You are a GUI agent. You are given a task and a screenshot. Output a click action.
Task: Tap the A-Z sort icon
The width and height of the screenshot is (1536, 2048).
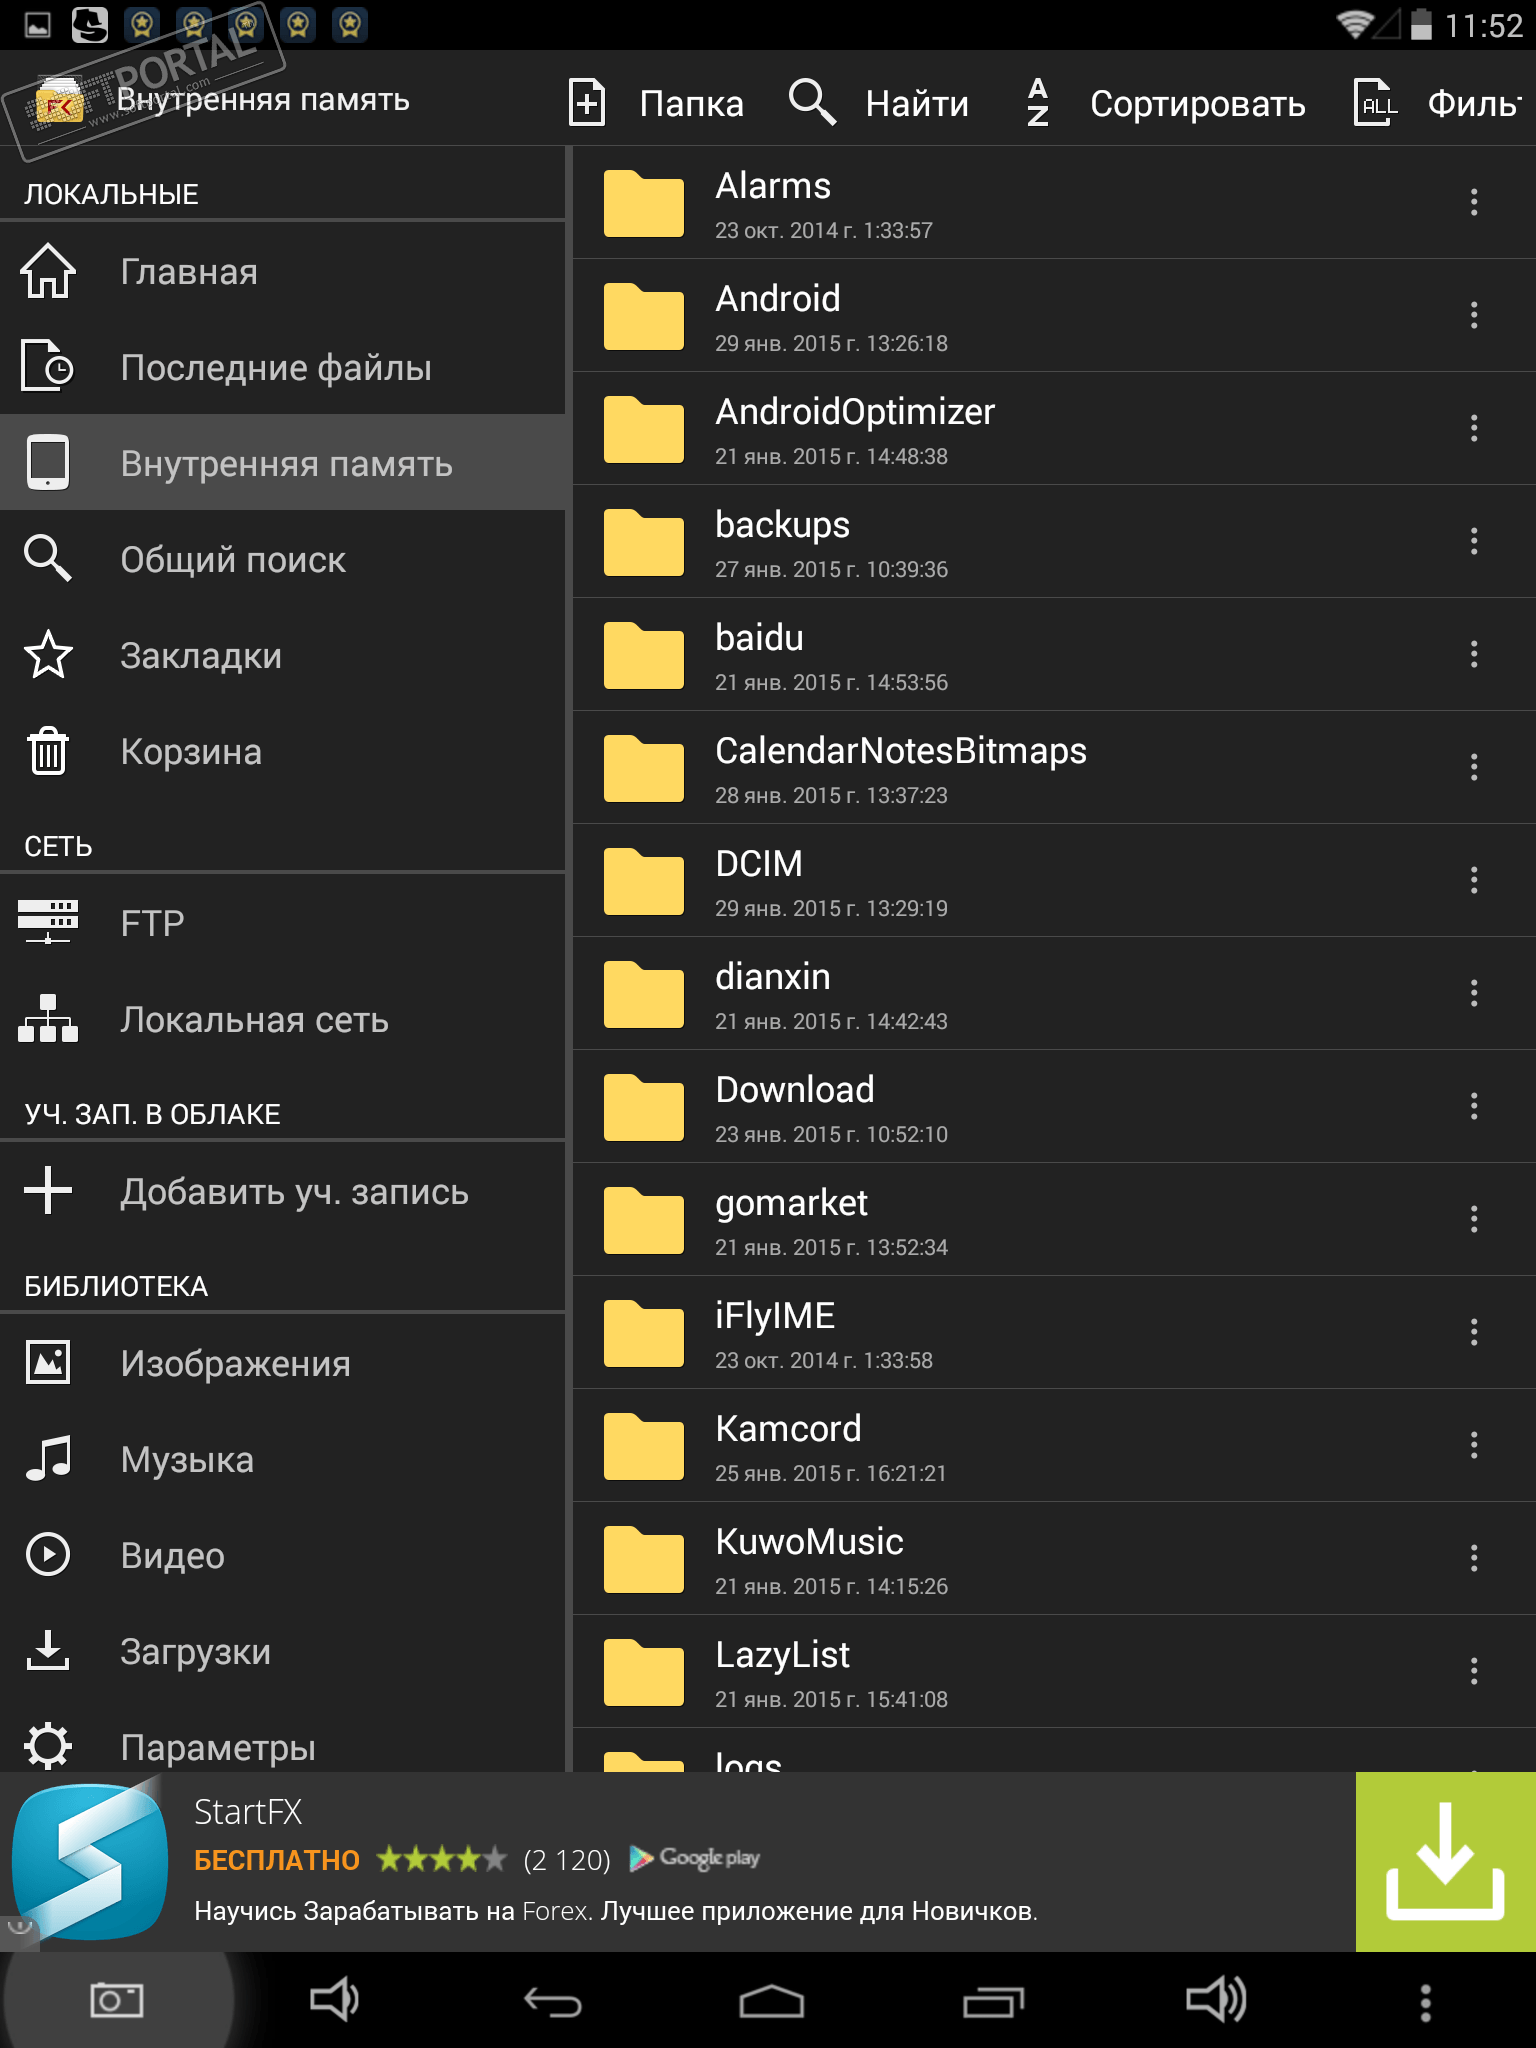point(1038,103)
